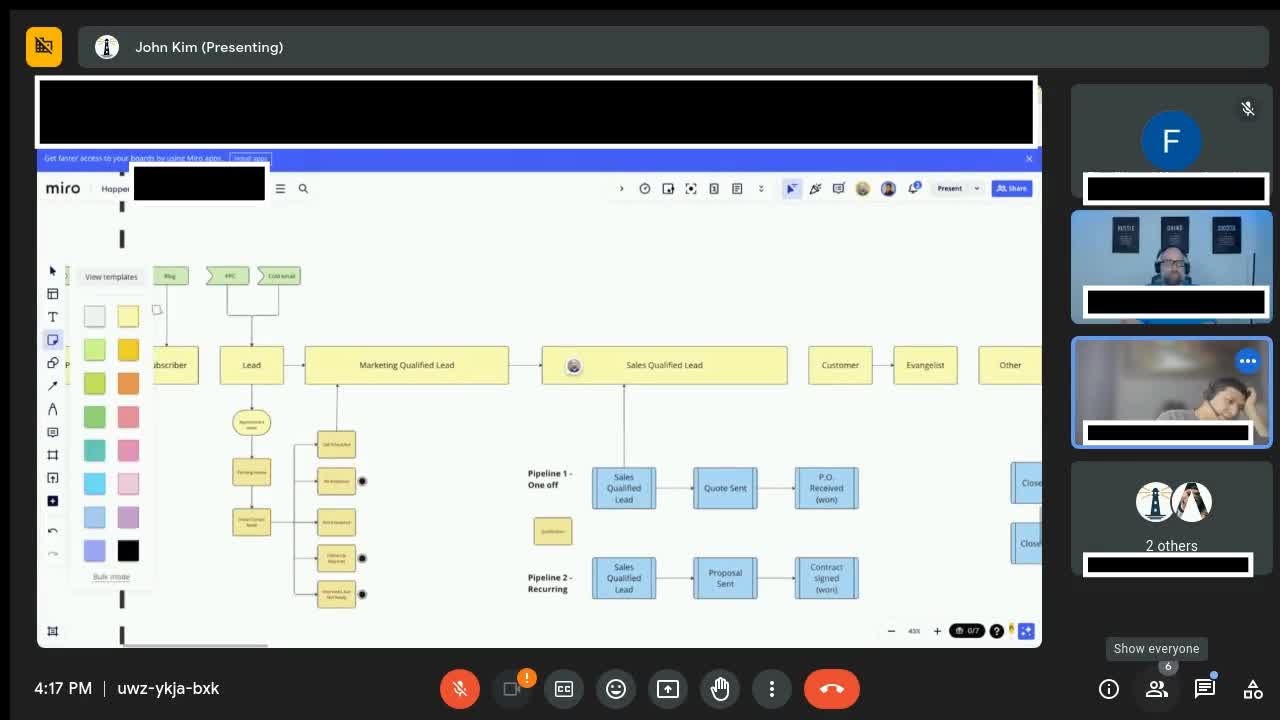Screen dimensions: 1280x720
Task: Open the Miro timer tool
Action: [x=645, y=188]
